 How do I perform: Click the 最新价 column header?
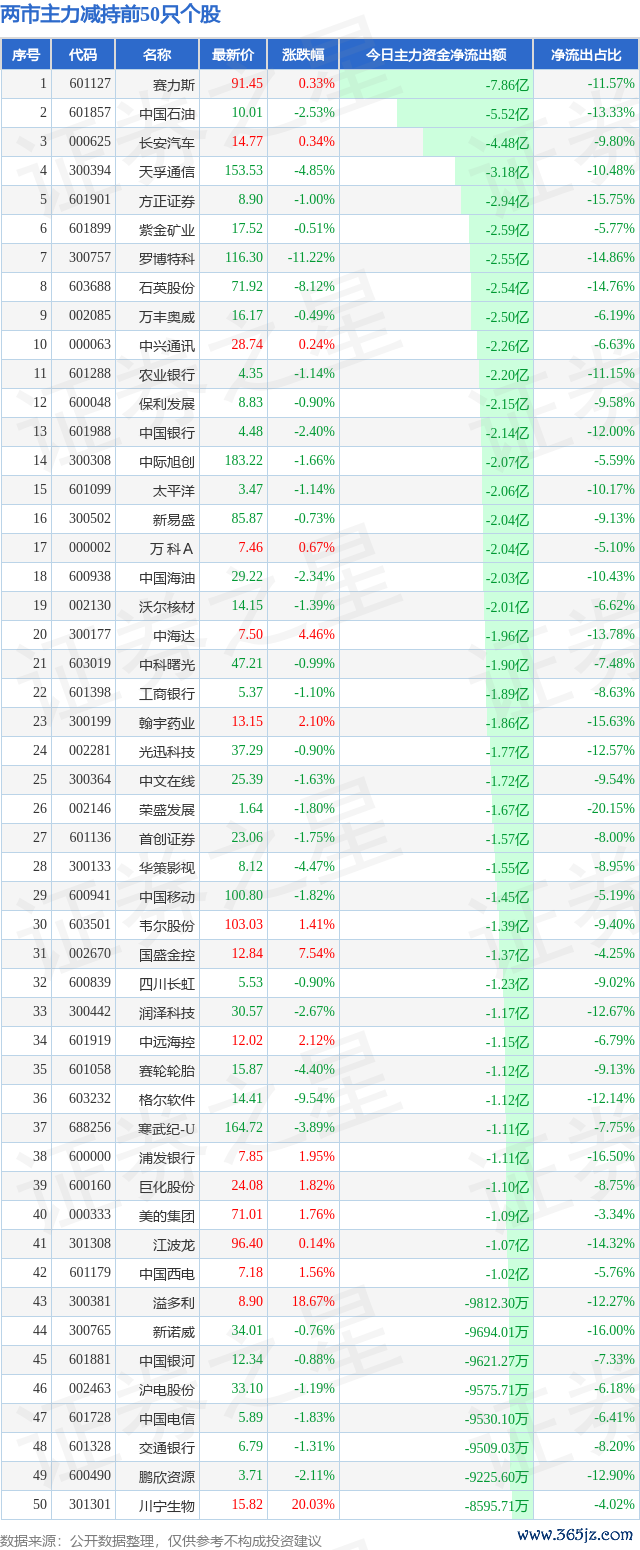coord(233,55)
